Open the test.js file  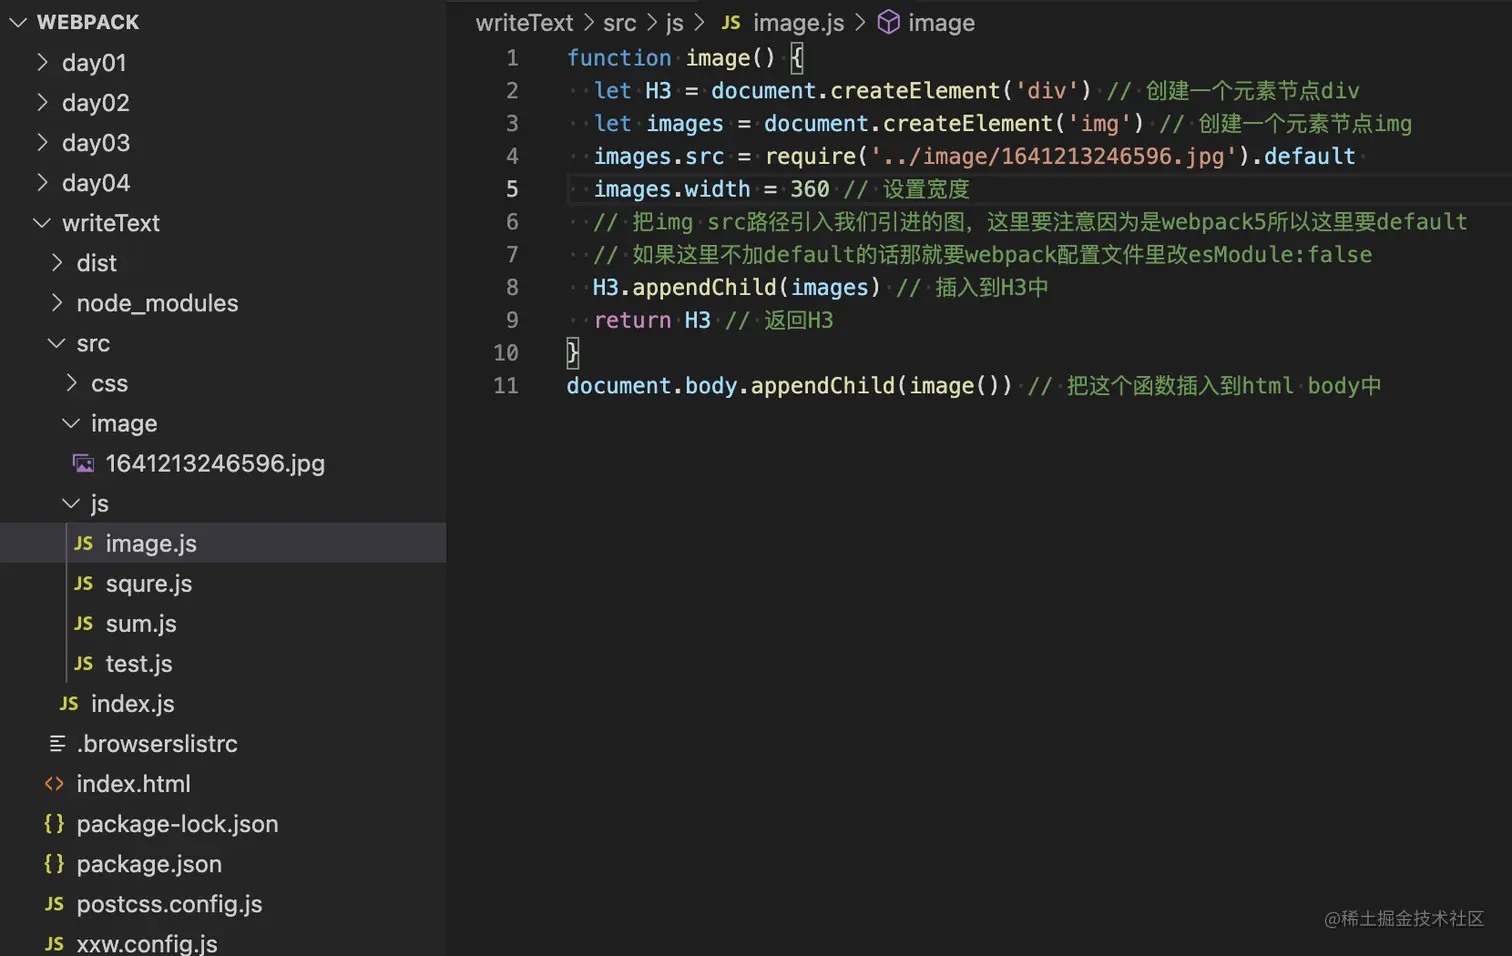[x=139, y=663]
